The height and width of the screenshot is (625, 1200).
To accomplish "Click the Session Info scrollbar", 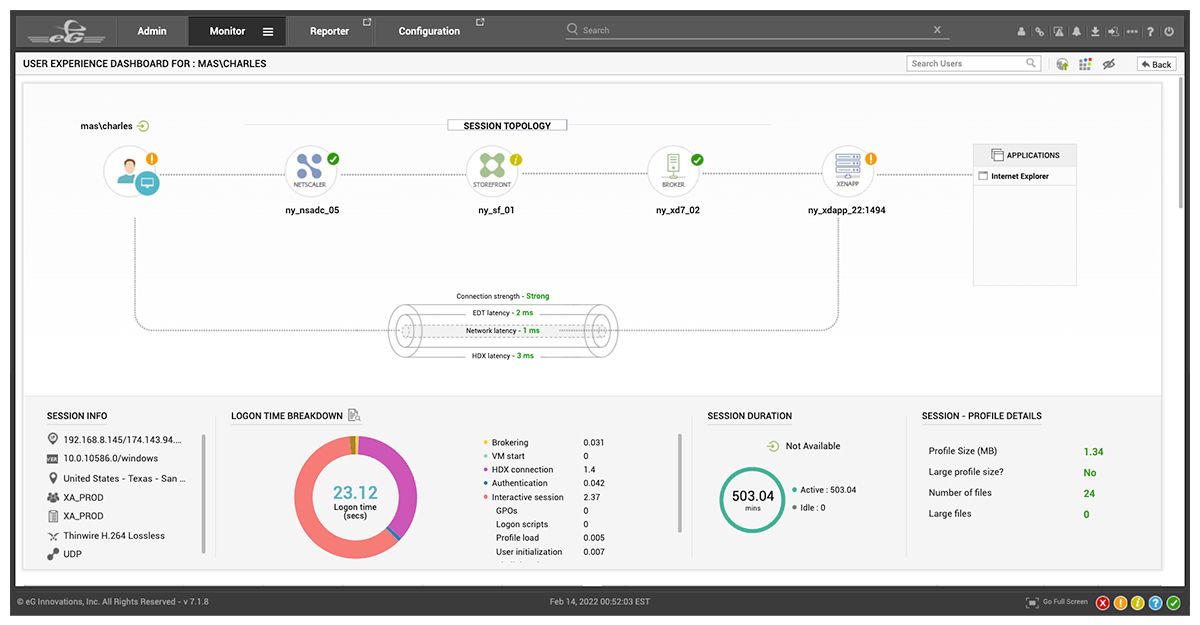I will tap(203, 494).
